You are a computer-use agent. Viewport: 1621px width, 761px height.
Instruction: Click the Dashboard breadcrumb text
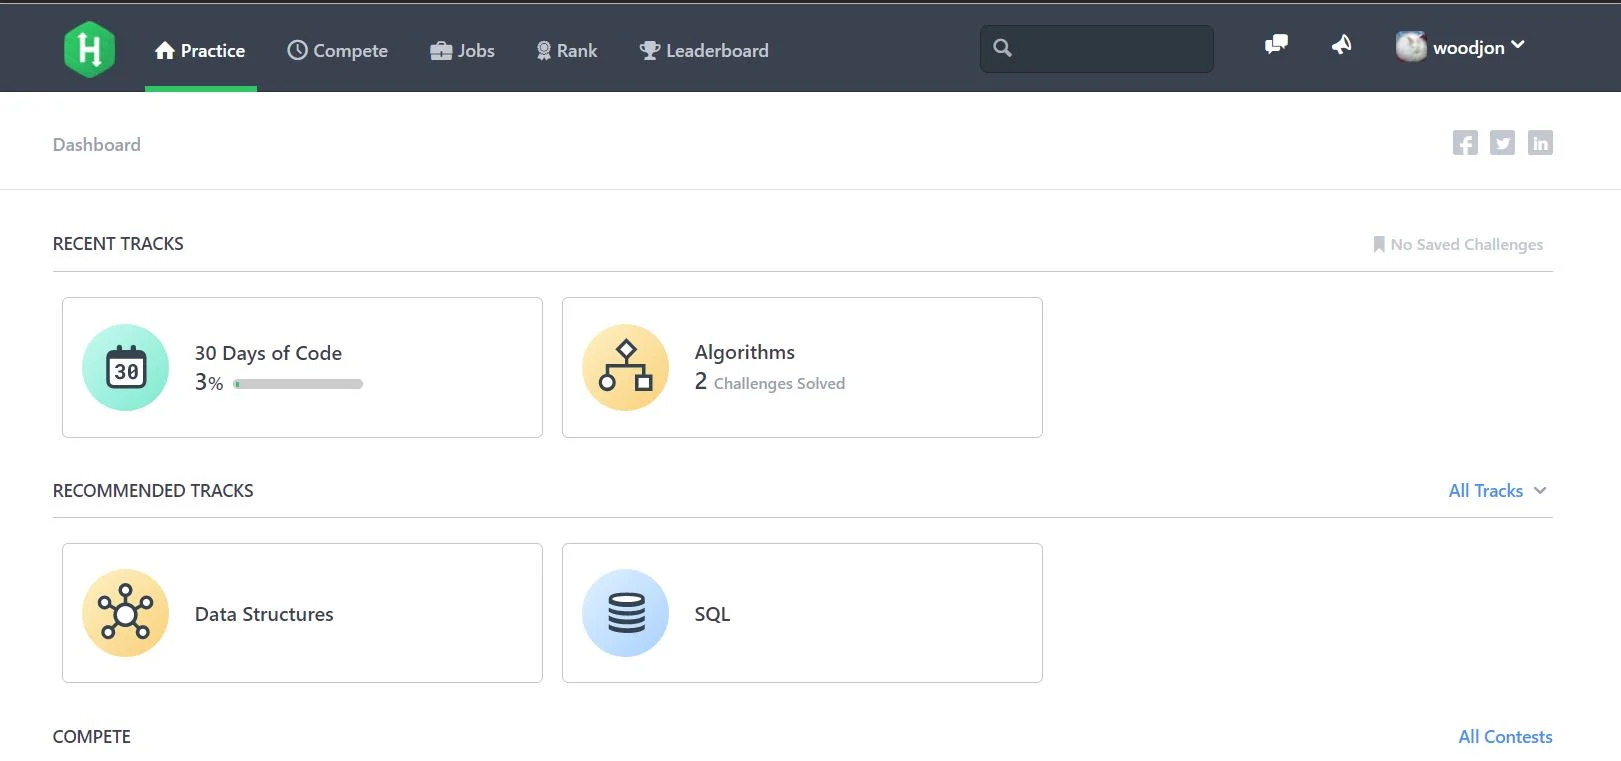pyautogui.click(x=97, y=145)
